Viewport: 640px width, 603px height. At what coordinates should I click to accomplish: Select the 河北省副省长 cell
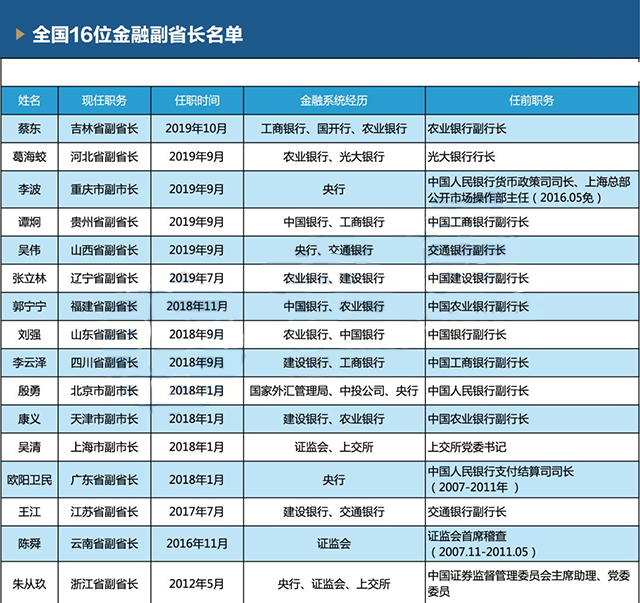click(104, 157)
